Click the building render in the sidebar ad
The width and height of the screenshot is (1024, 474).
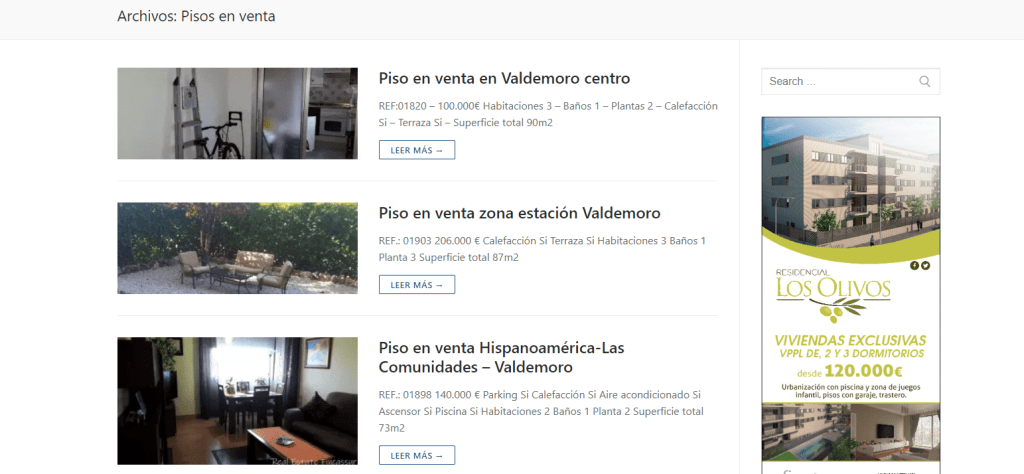851,180
